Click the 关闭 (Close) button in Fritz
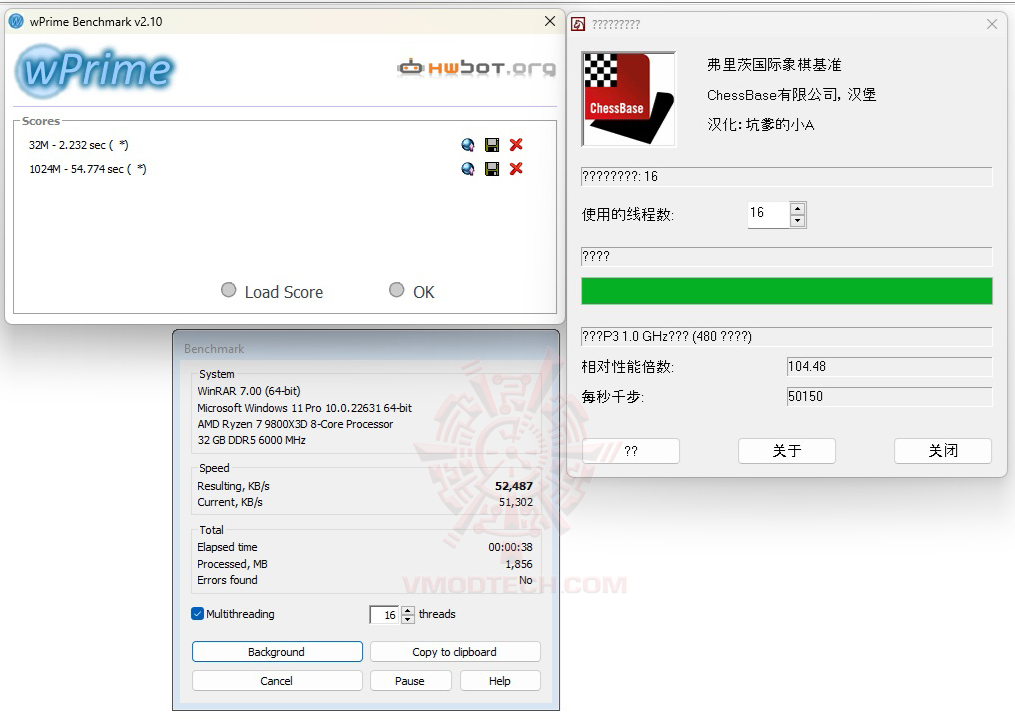Viewport: 1015px width, 719px height. 942,451
